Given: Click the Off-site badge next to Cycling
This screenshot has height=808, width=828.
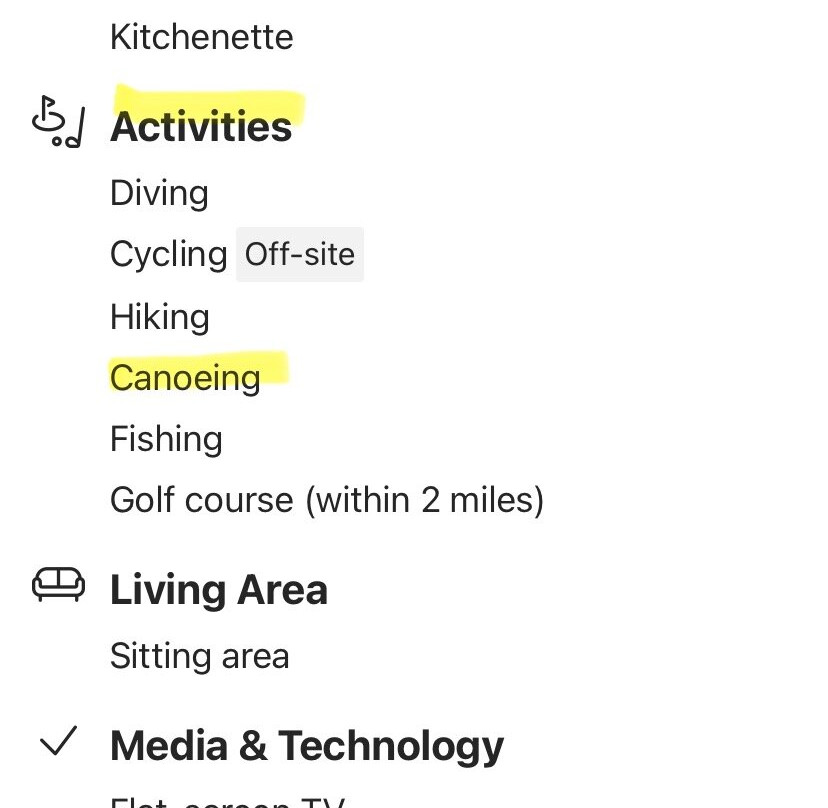Looking at the screenshot, I should tap(300, 254).
